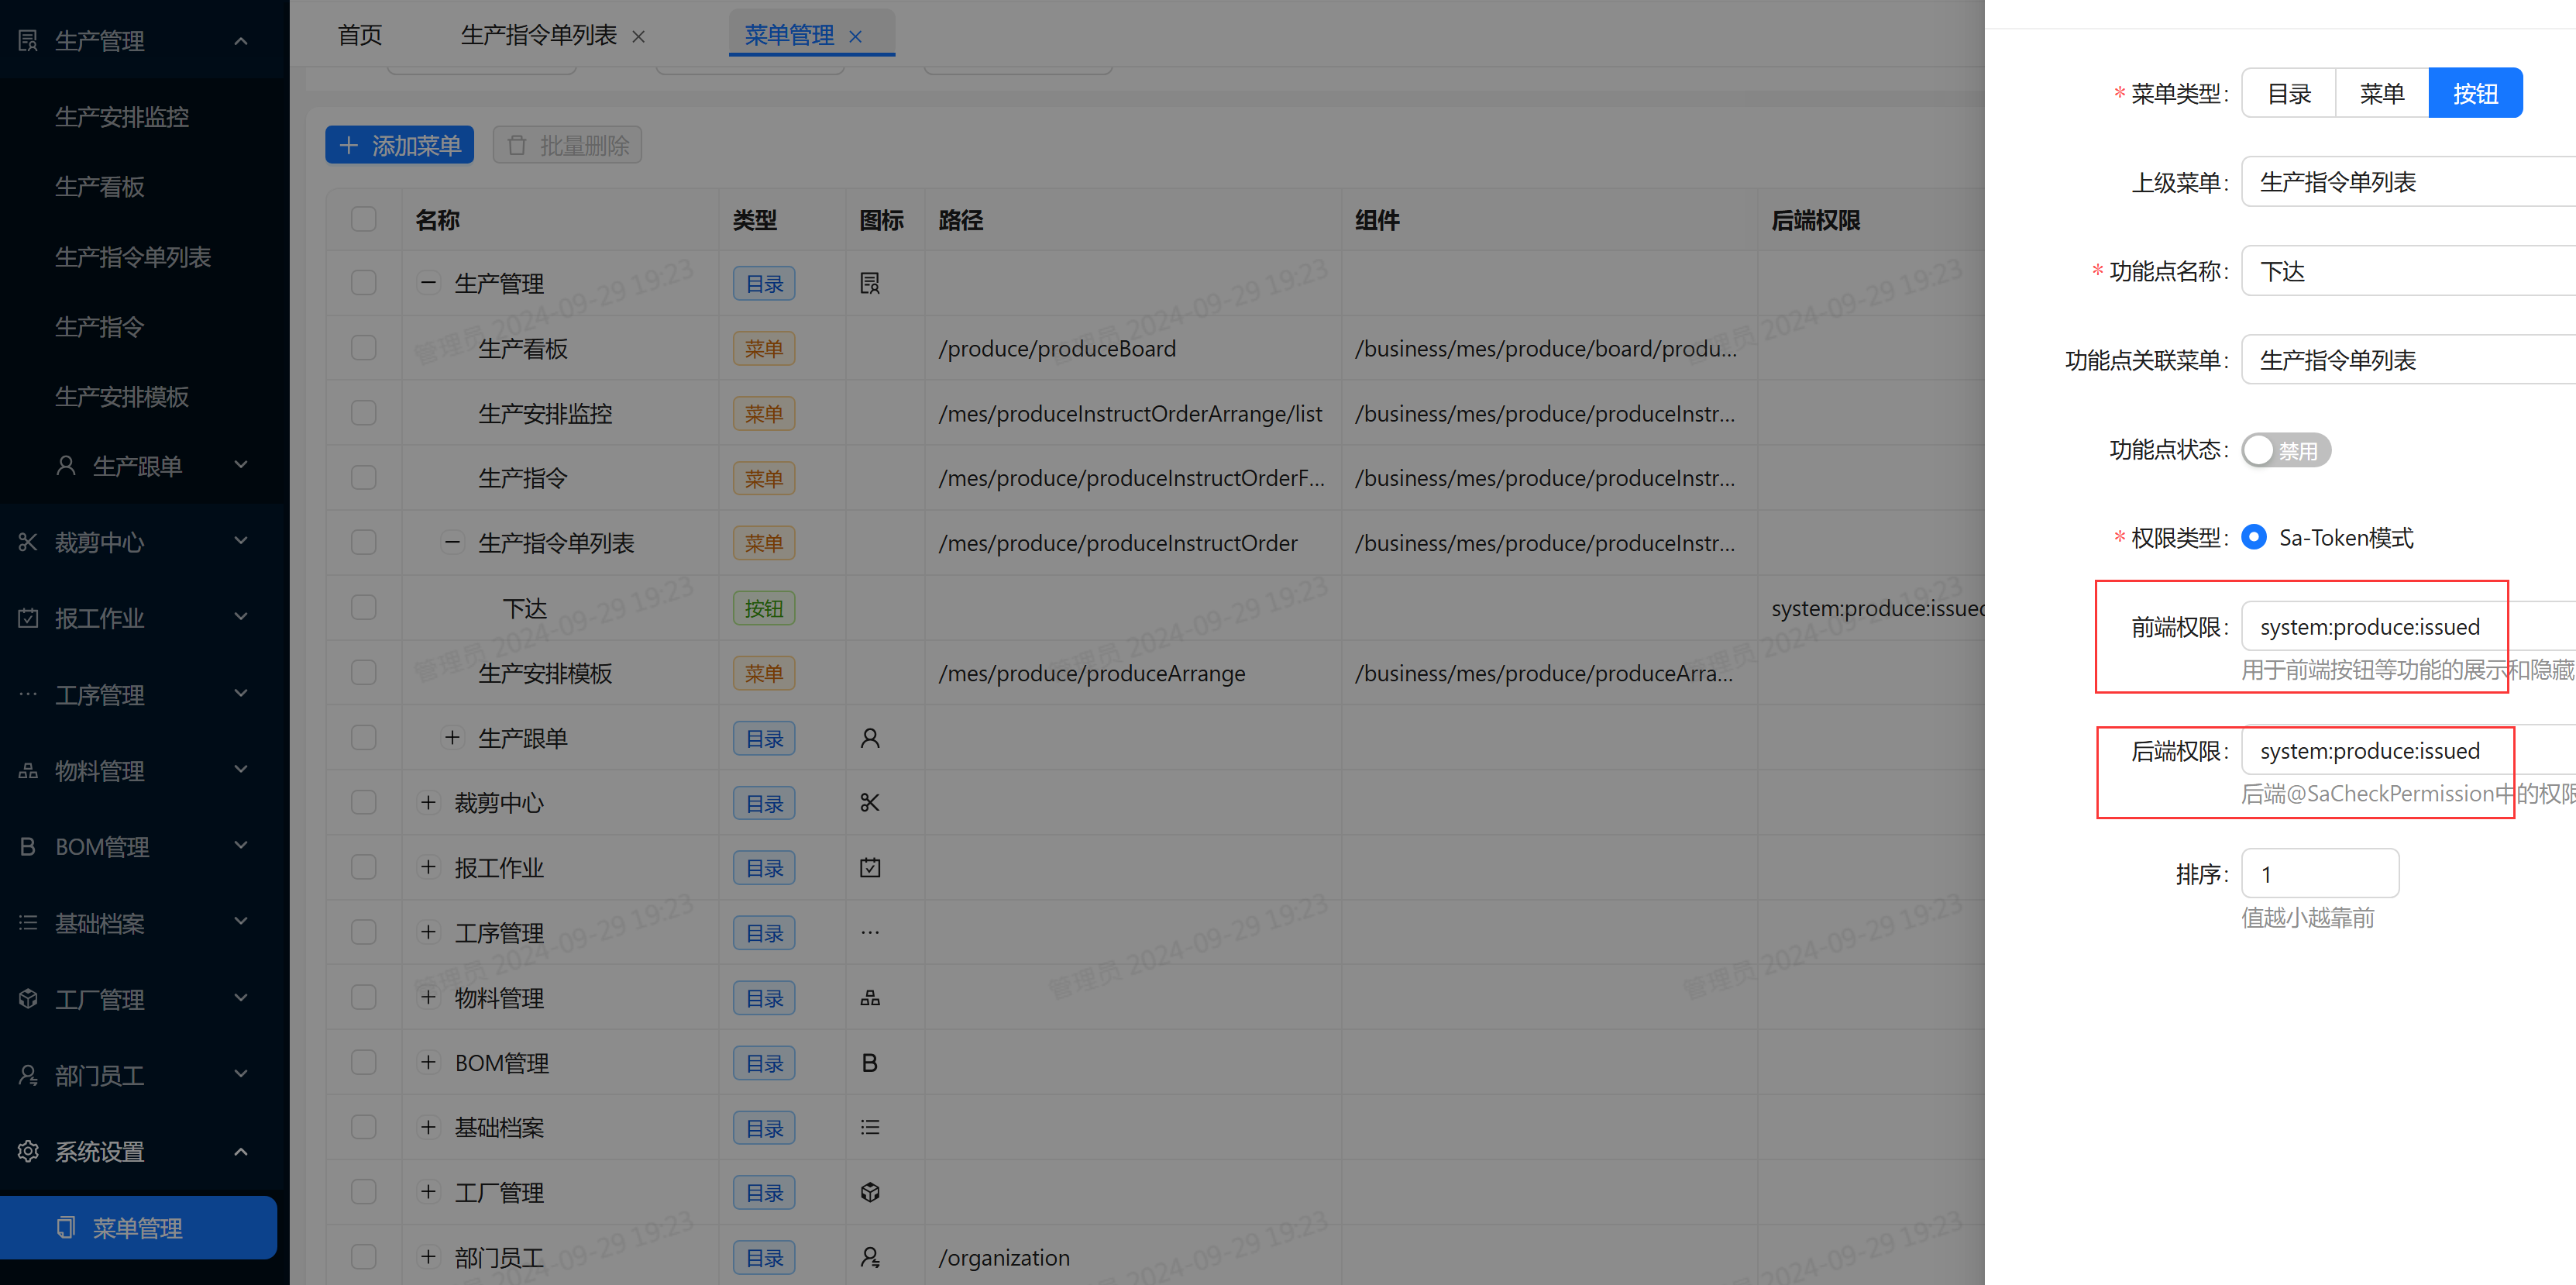Image resolution: width=2576 pixels, height=1285 pixels.
Task: Click the B icon in the BOM管理 table row
Action: (x=870, y=1062)
